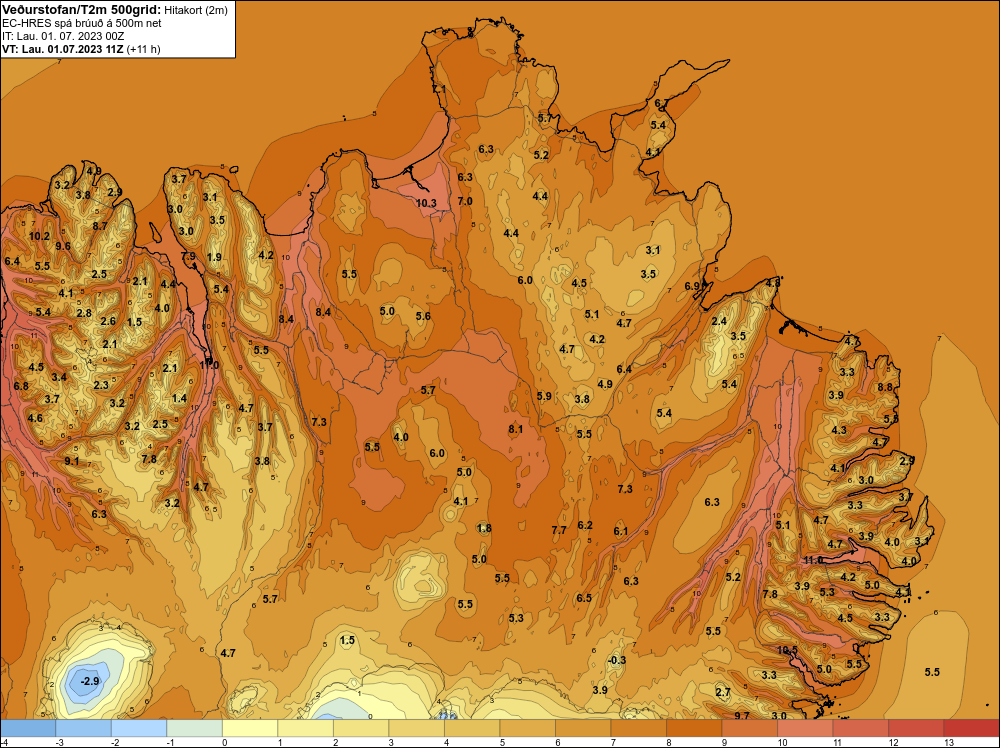Click the 'VT: Lau. 01.07.2023 11Z' valid time

(x=63, y=49)
